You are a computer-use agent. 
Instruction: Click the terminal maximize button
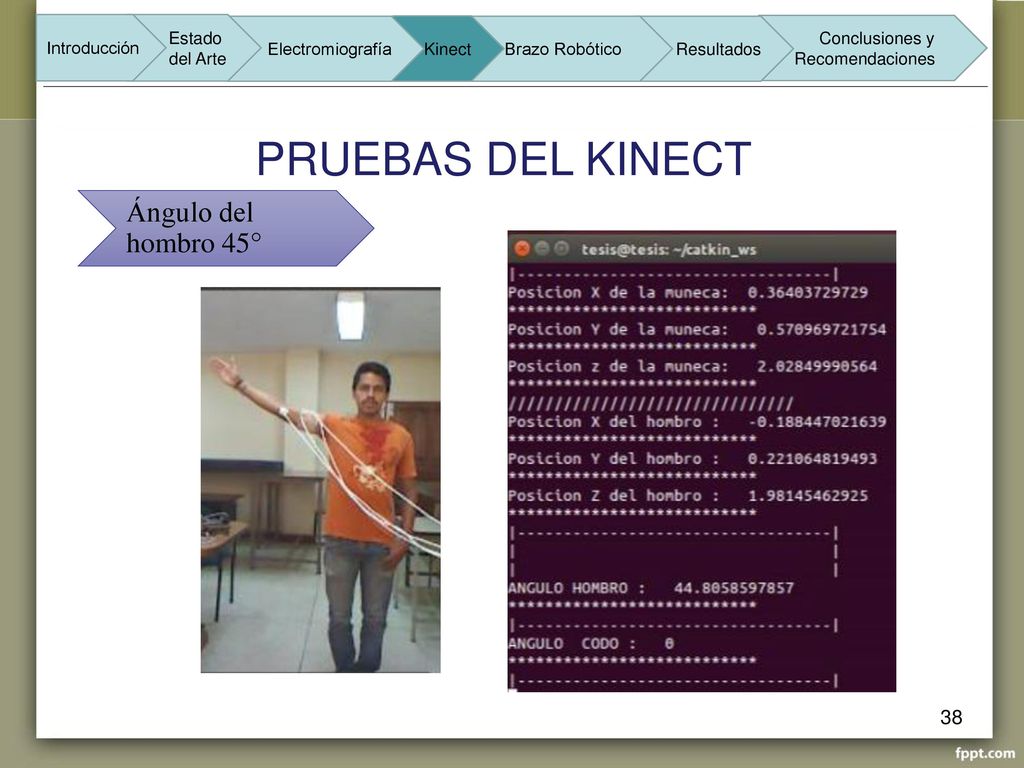point(561,249)
